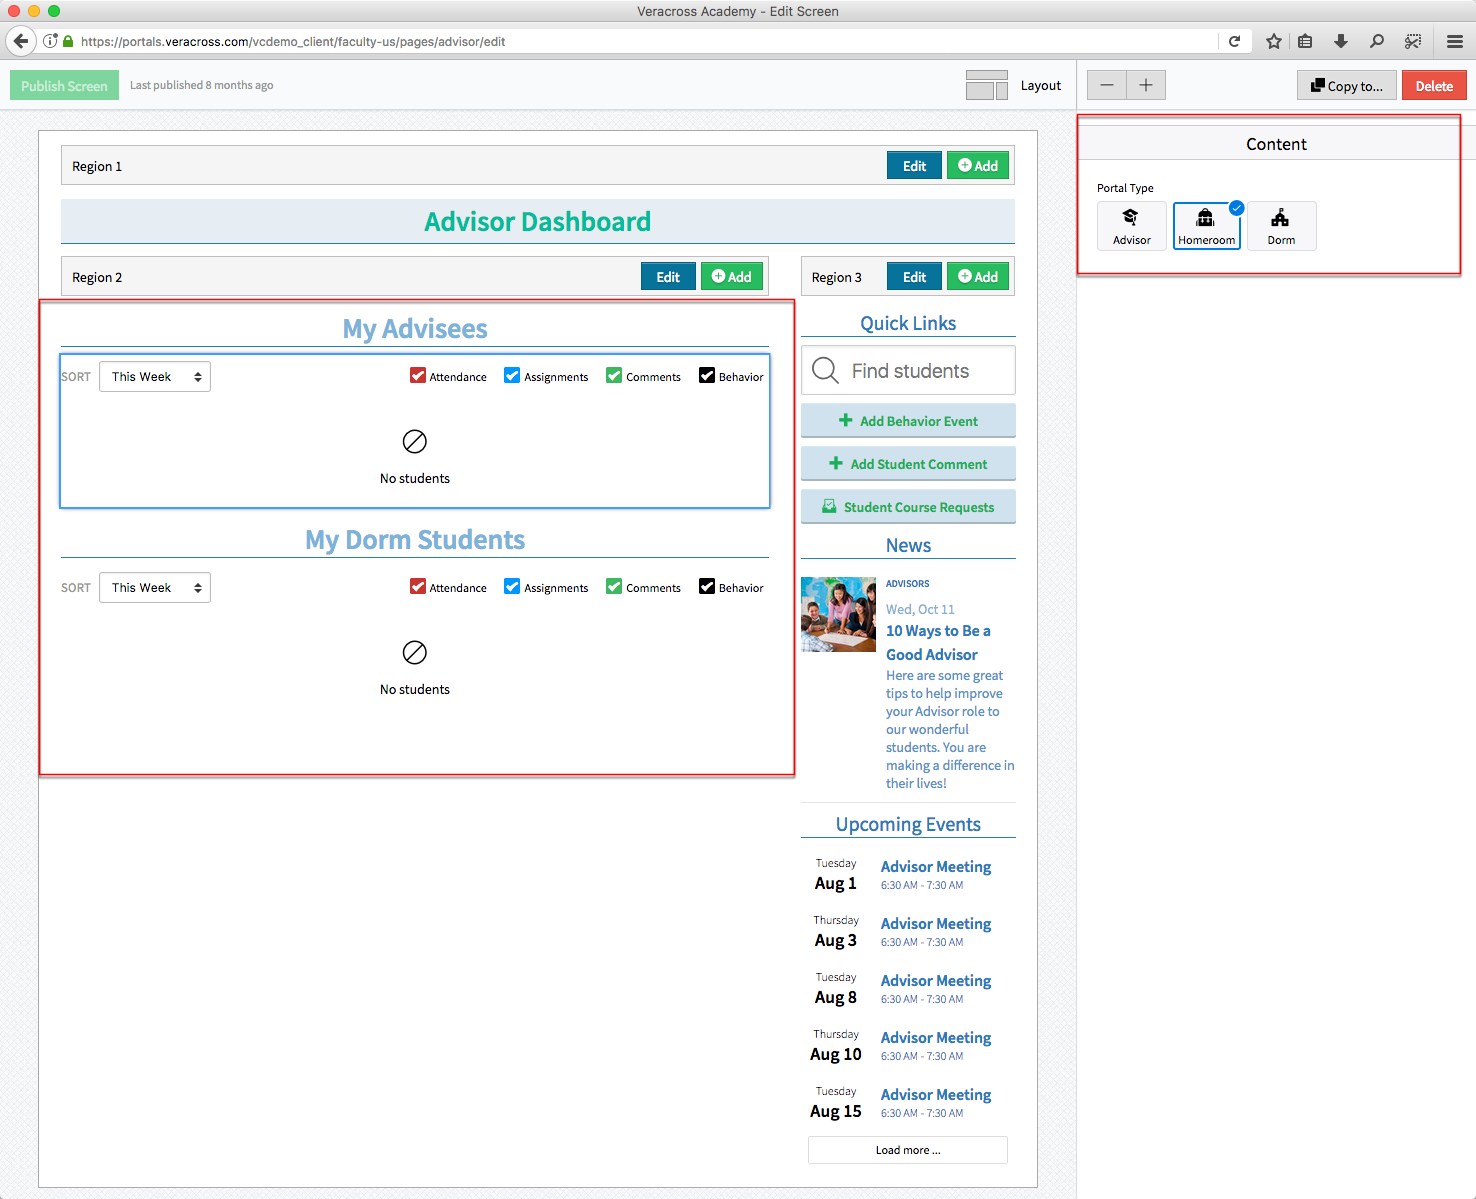Open the 10 Ways to Be a Good Advisor article
Image resolution: width=1476 pixels, height=1199 pixels.
(x=938, y=642)
